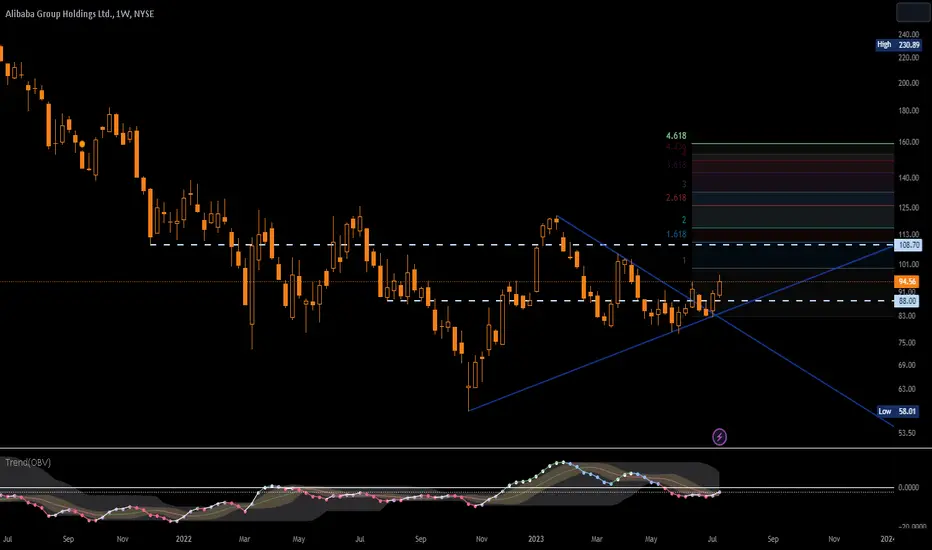Click the 2.618 Fibonacci level label
The height and width of the screenshot is (550, 932).
click(x=676, y=197)
